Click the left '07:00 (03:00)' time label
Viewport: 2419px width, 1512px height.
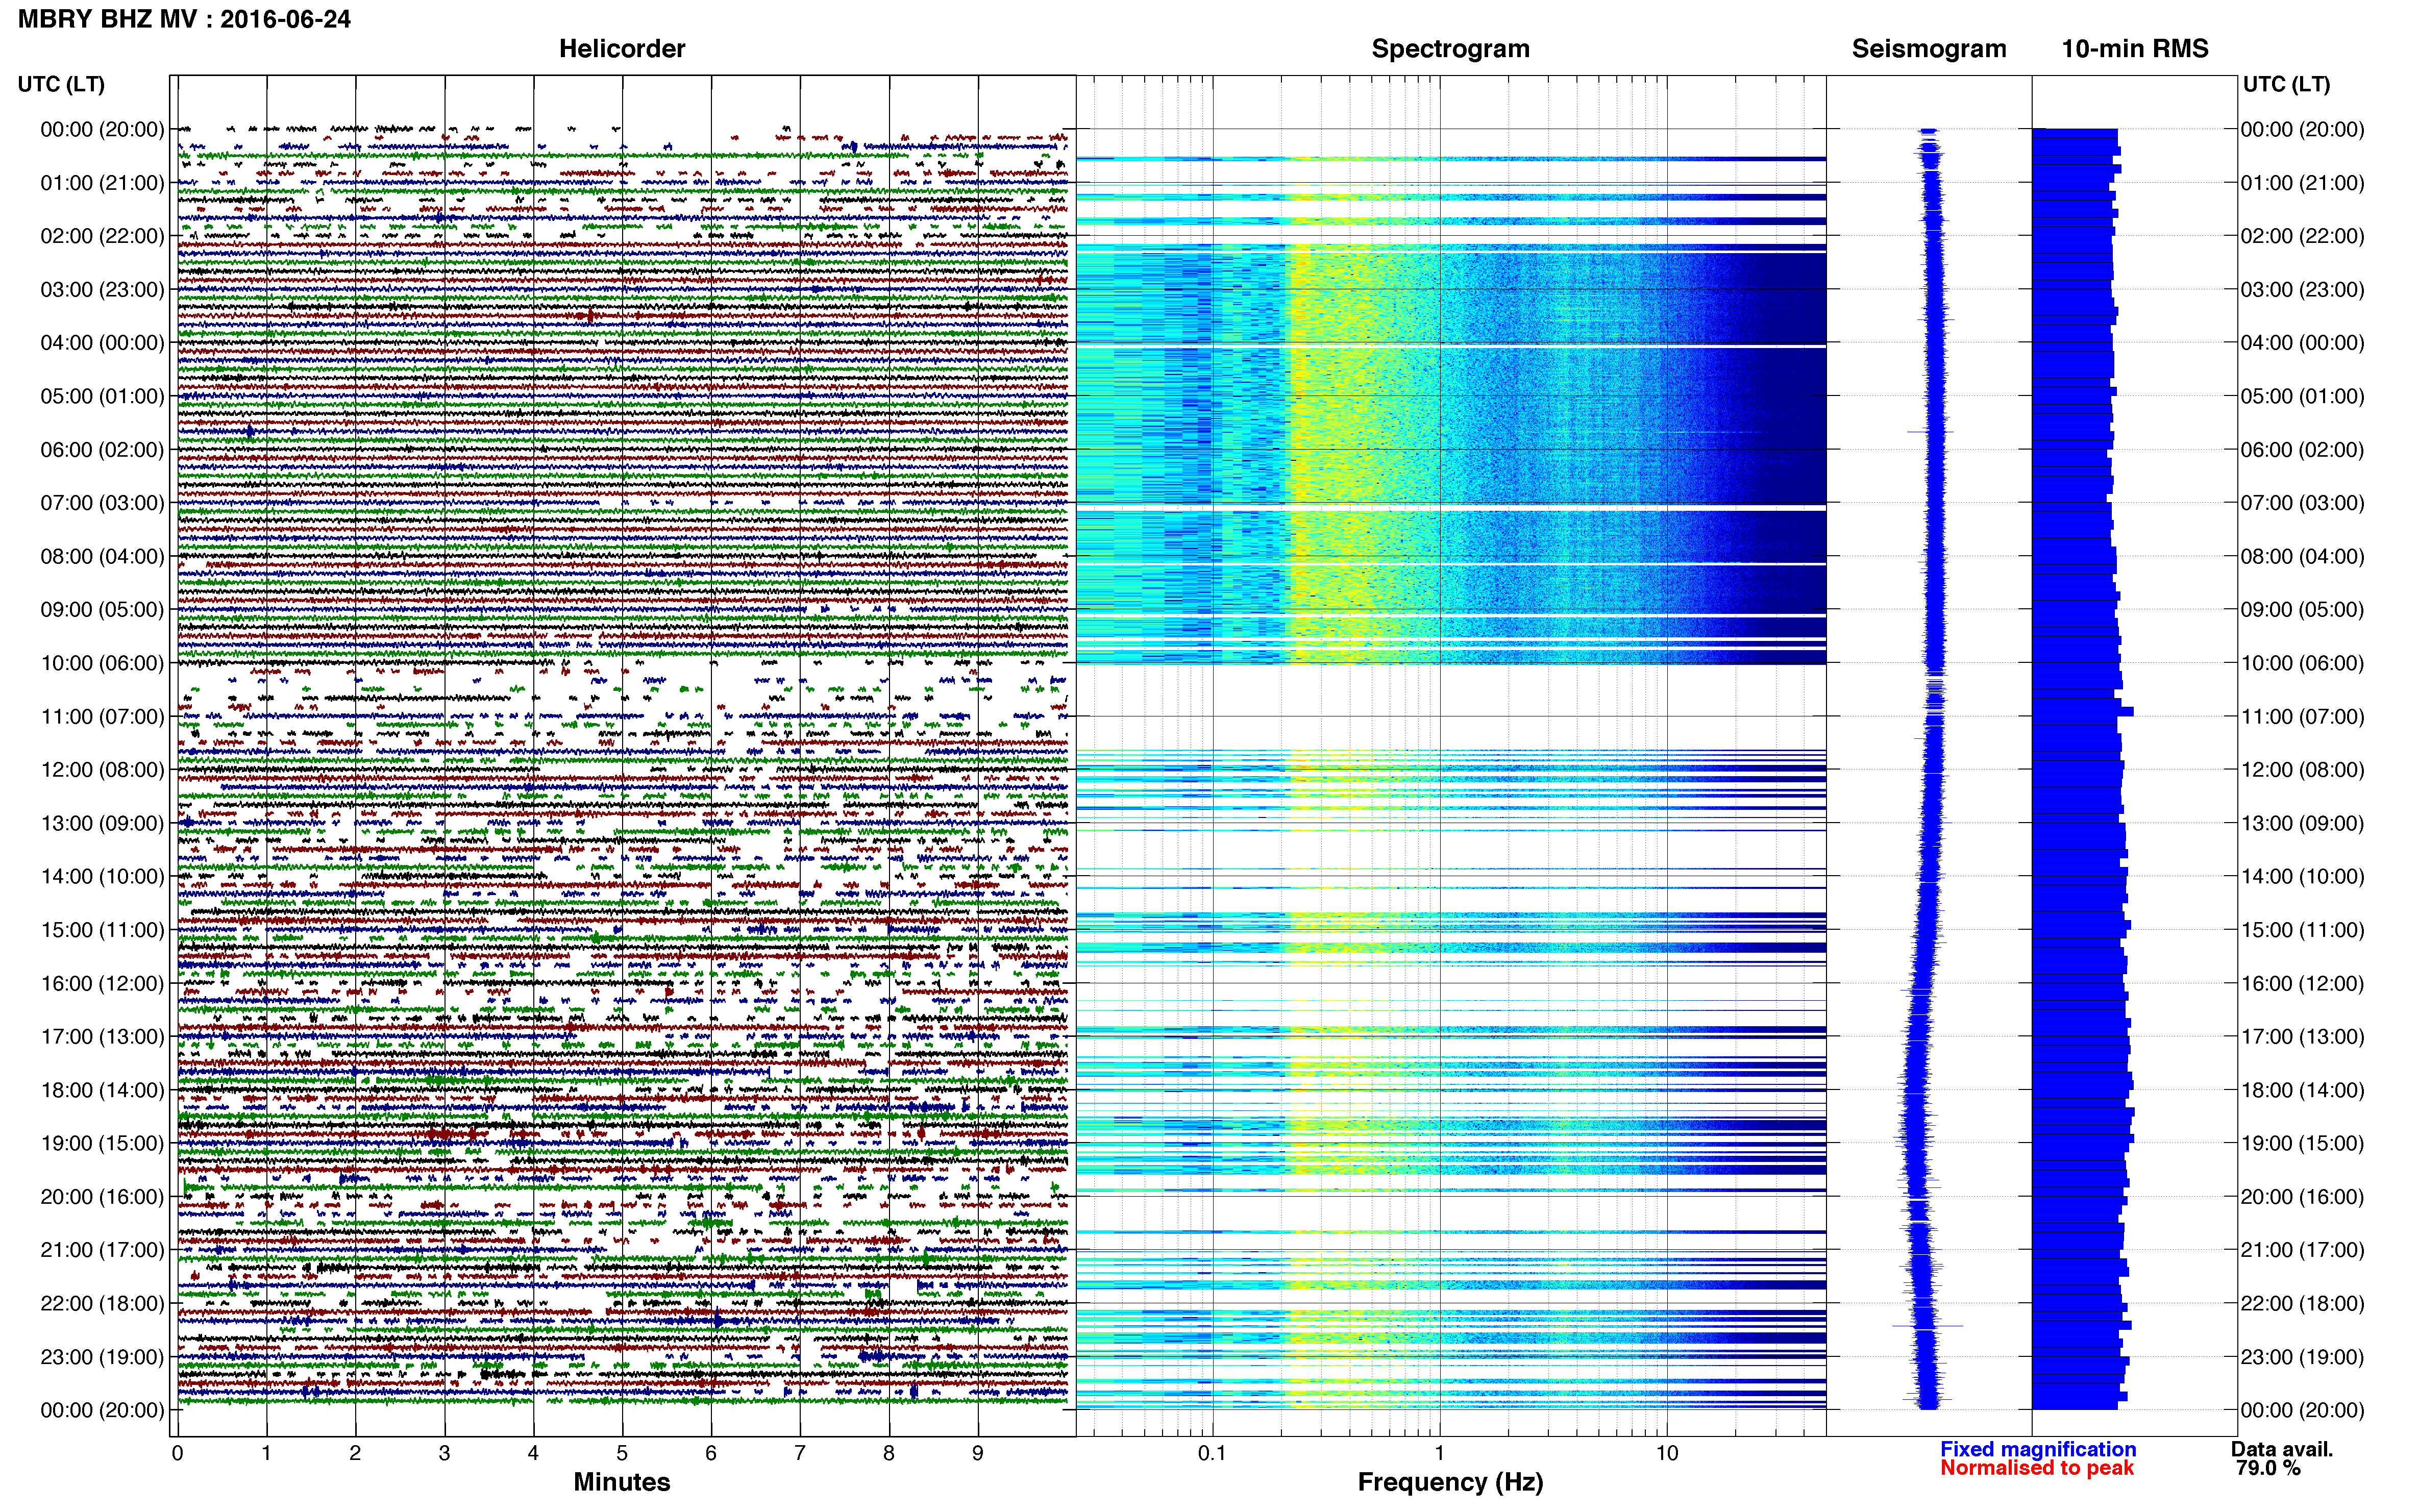tap(102, 503)
